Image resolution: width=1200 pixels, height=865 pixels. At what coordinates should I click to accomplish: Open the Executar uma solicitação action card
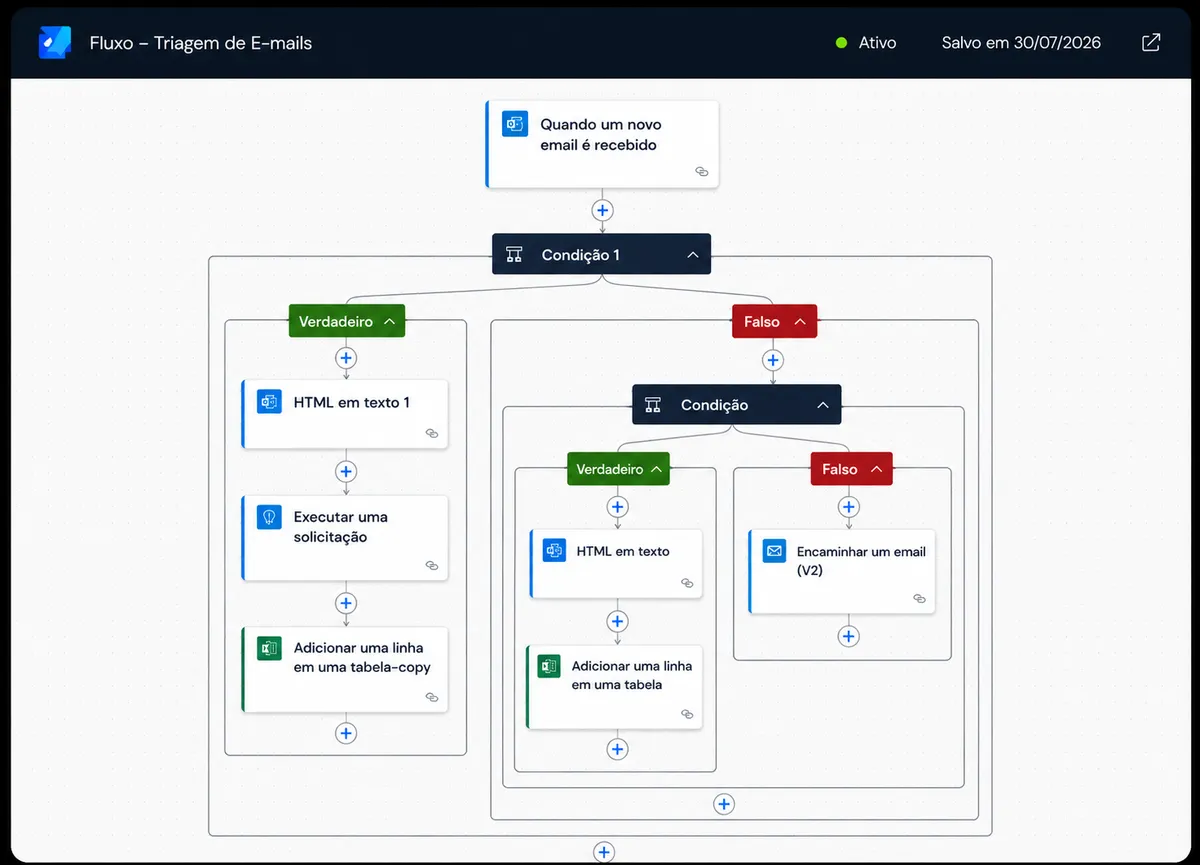[345, 538]
